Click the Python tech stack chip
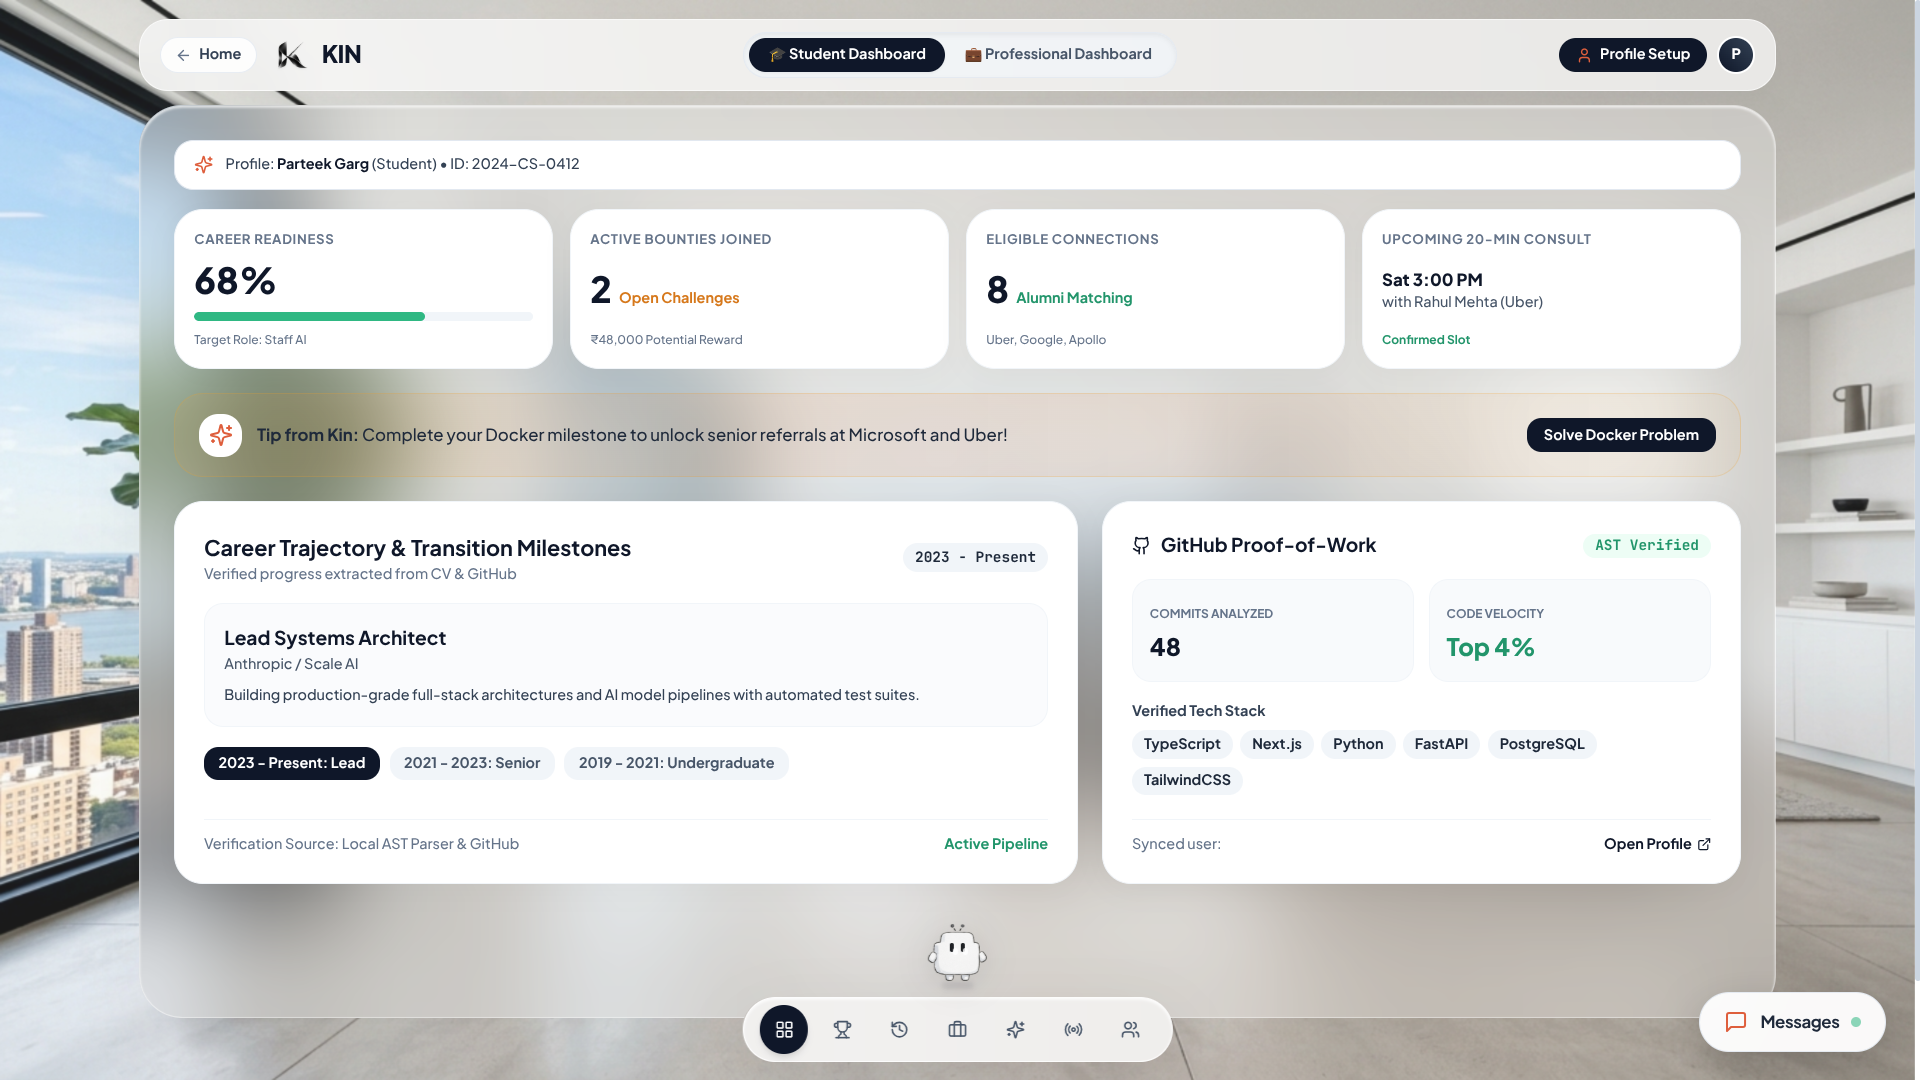The image size is (1920, 1080). pyautogui.click(x=1358, y=744)
